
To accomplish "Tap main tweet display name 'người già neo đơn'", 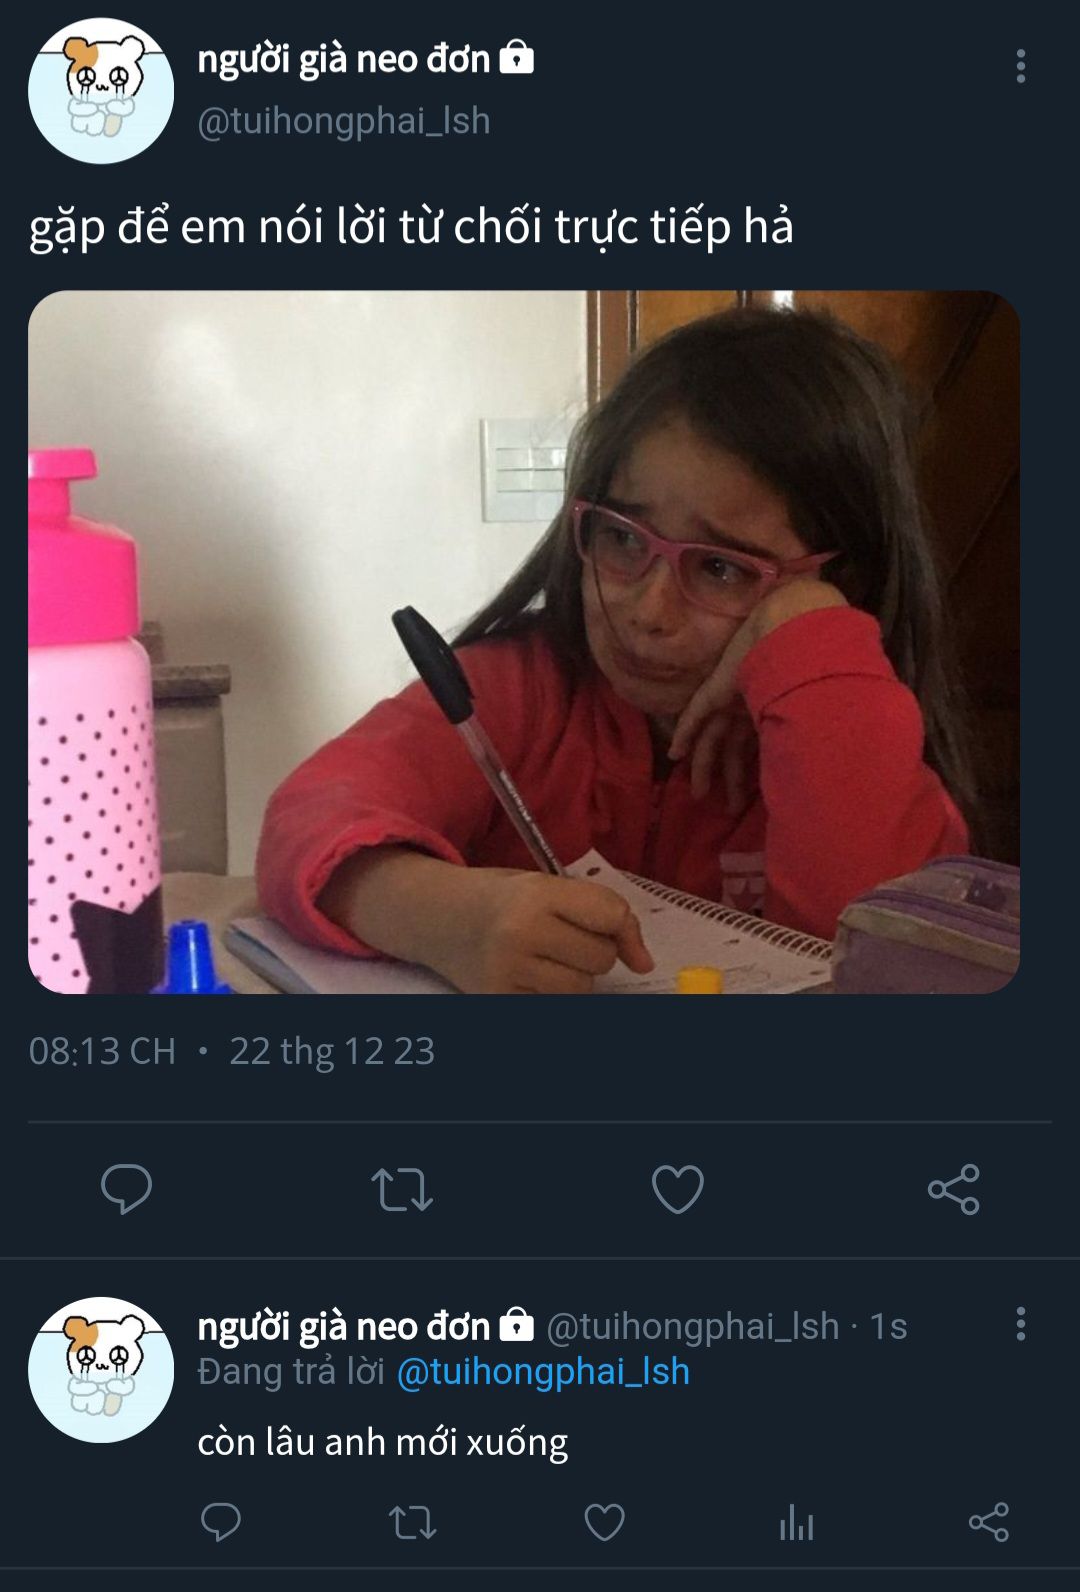I will pos(343,59).
